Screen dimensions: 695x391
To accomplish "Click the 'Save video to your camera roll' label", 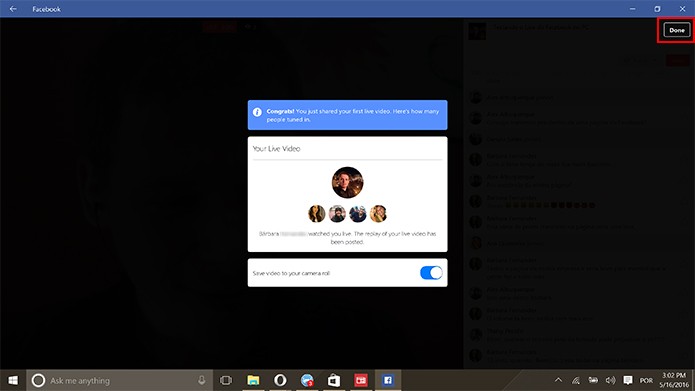I will pos(291,273).
